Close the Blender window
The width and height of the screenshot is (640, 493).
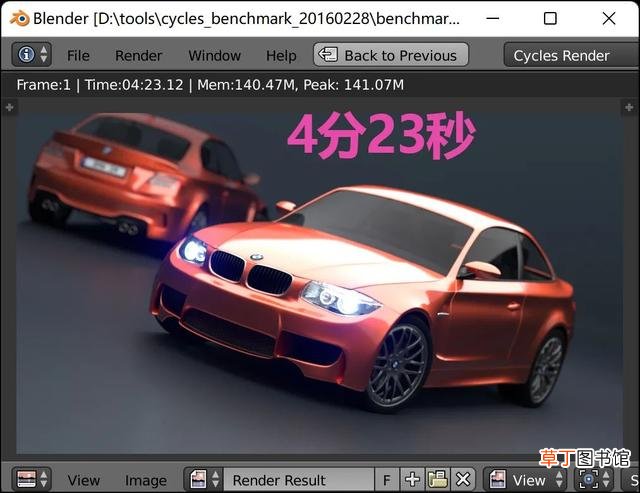609,18
